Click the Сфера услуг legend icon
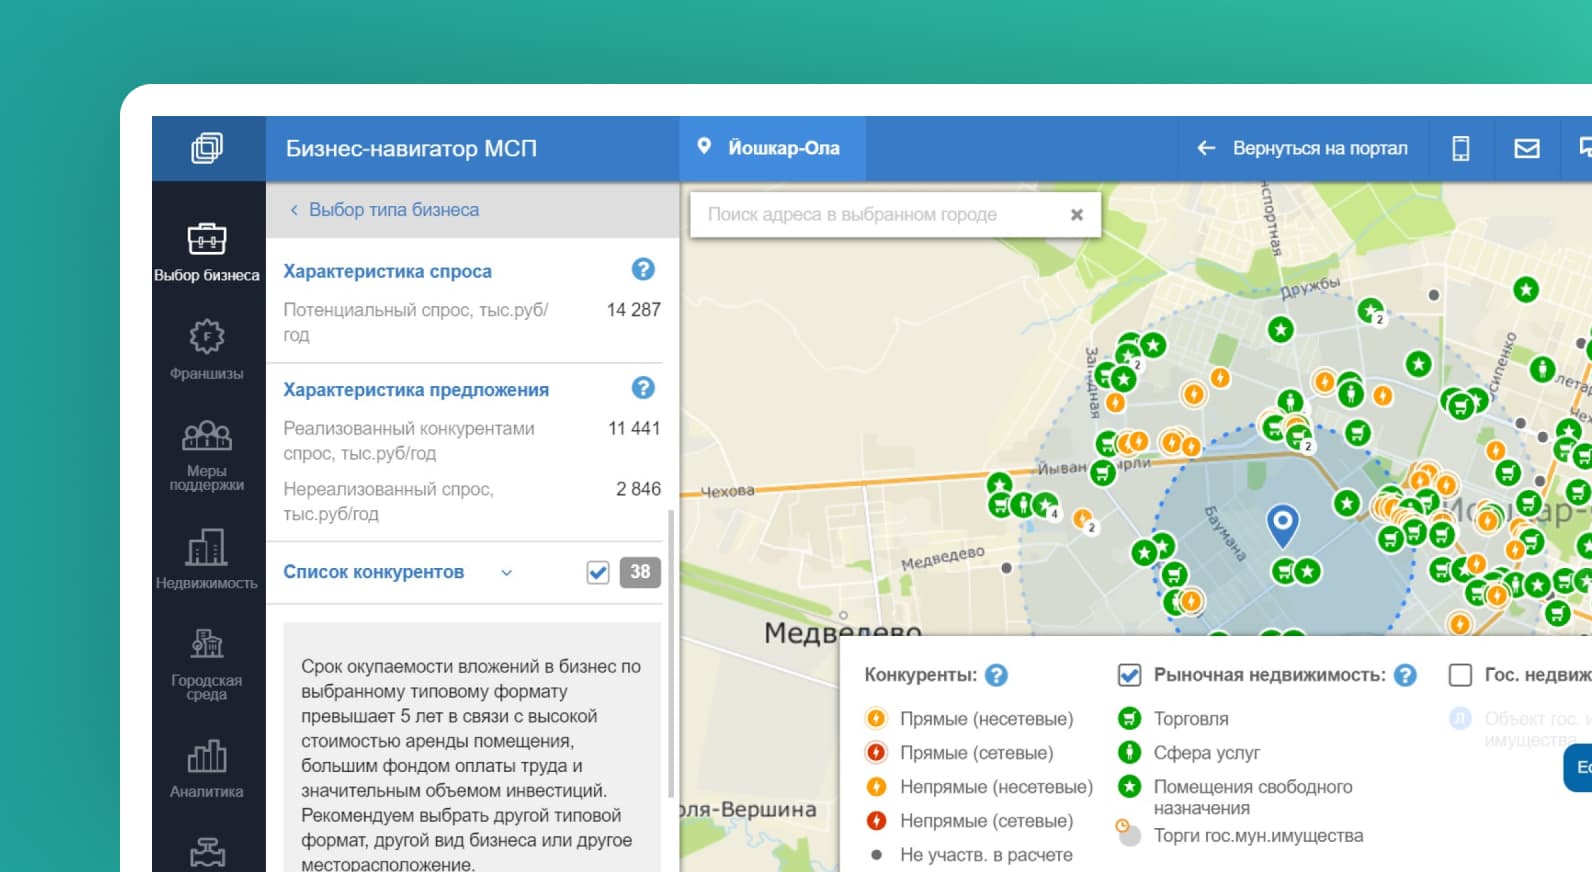Screen dimensions: 1592x872 (x=1129, y=752)
